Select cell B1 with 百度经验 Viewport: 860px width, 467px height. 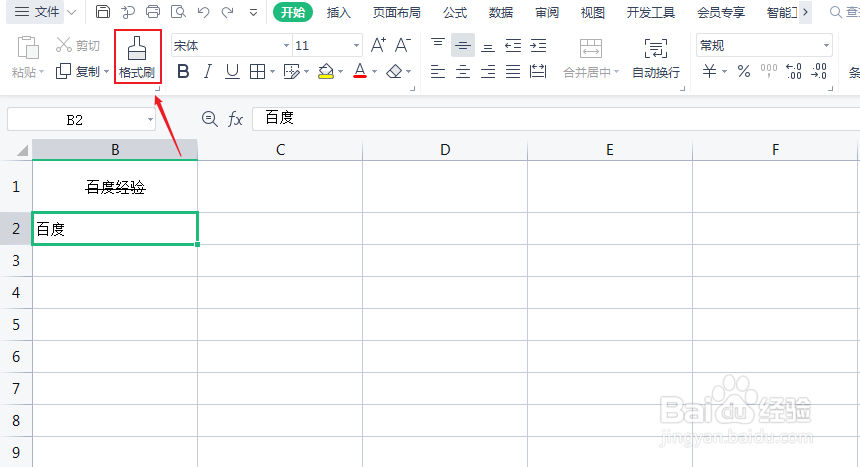pos(115,187)
